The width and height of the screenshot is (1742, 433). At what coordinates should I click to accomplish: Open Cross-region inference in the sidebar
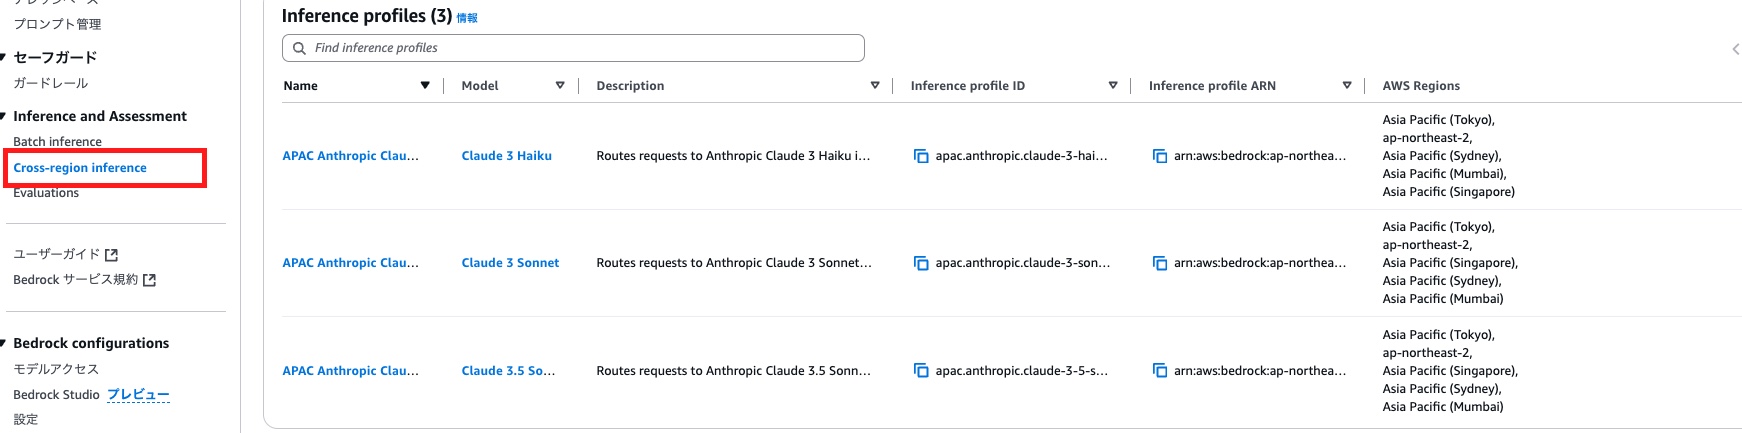point(80,168)
